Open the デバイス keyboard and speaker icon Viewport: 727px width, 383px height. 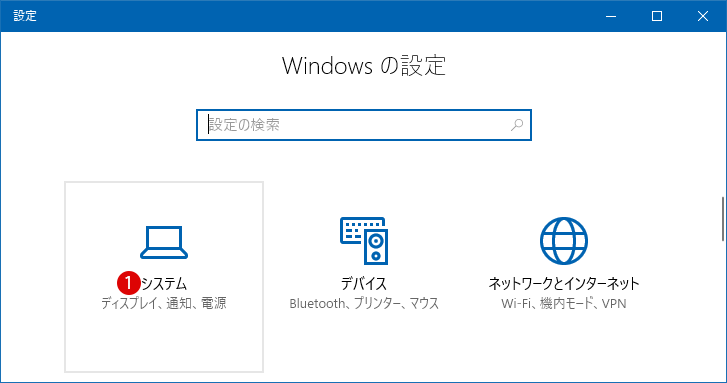364,241
